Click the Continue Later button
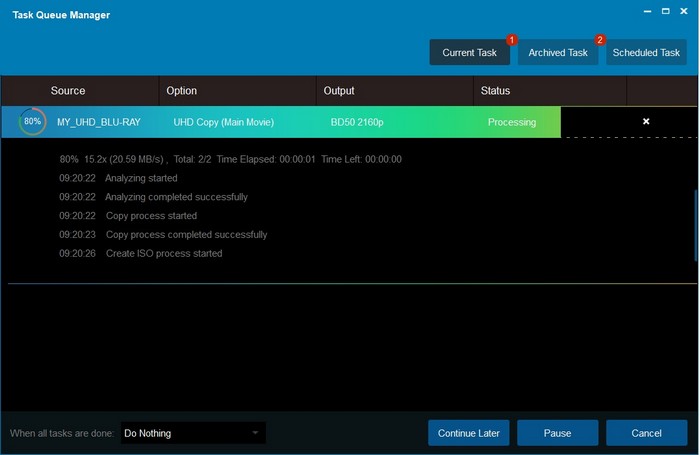The image size is (700, 455). (x=468, y=433)
